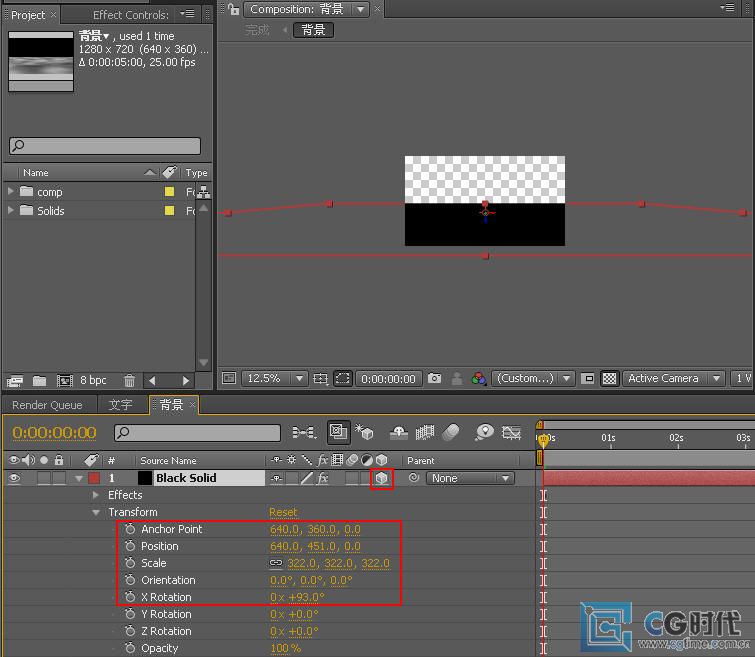755x657 pixels.
Task: Open the Active Camera 3D view dropdown
Action: pyautogui.click(x=674, y=379)
